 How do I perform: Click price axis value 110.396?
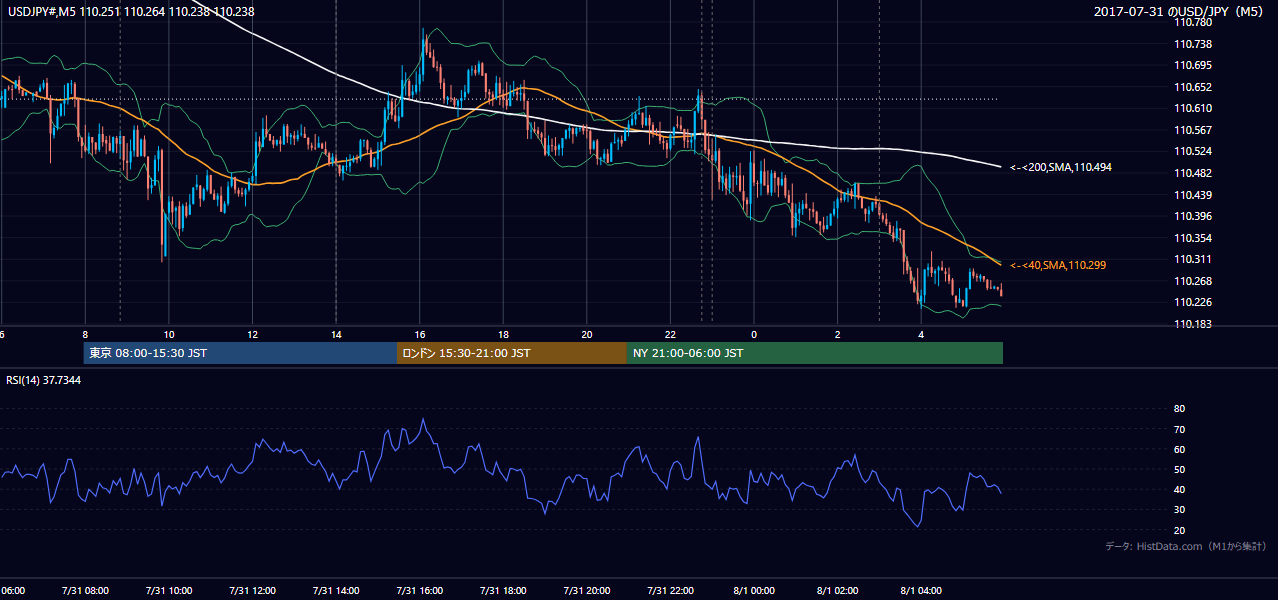click(x=1192, y=216)
